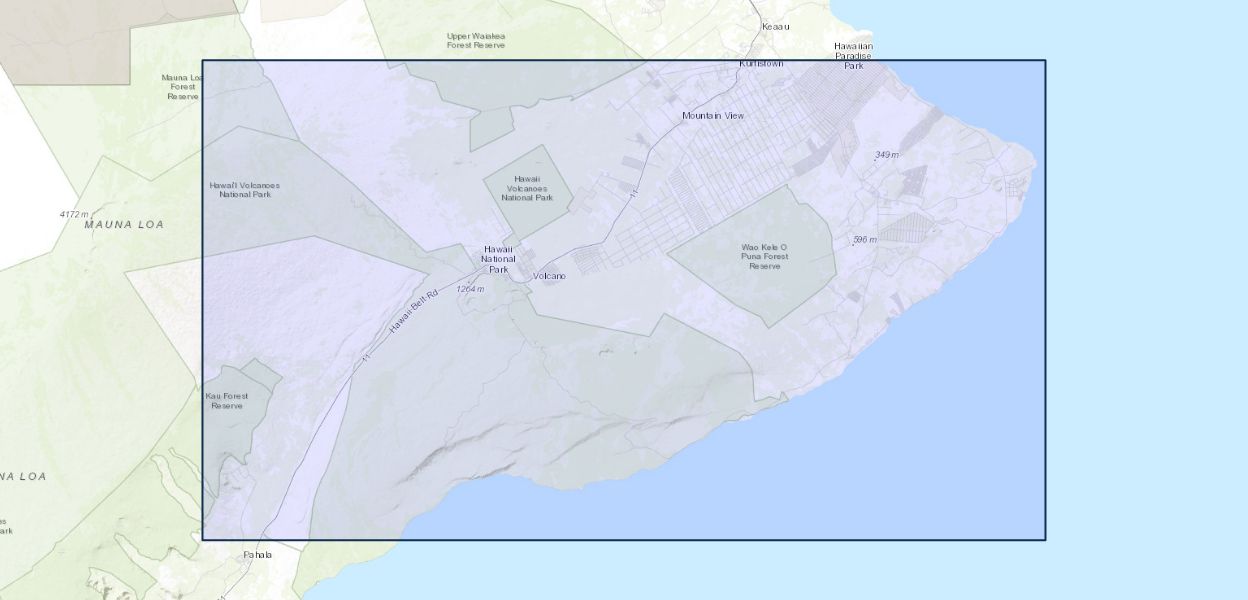Image resolution: width=1248 pixels, height=600 pixels.
Task: Select the 596 m elevation point
Action: 864,240
